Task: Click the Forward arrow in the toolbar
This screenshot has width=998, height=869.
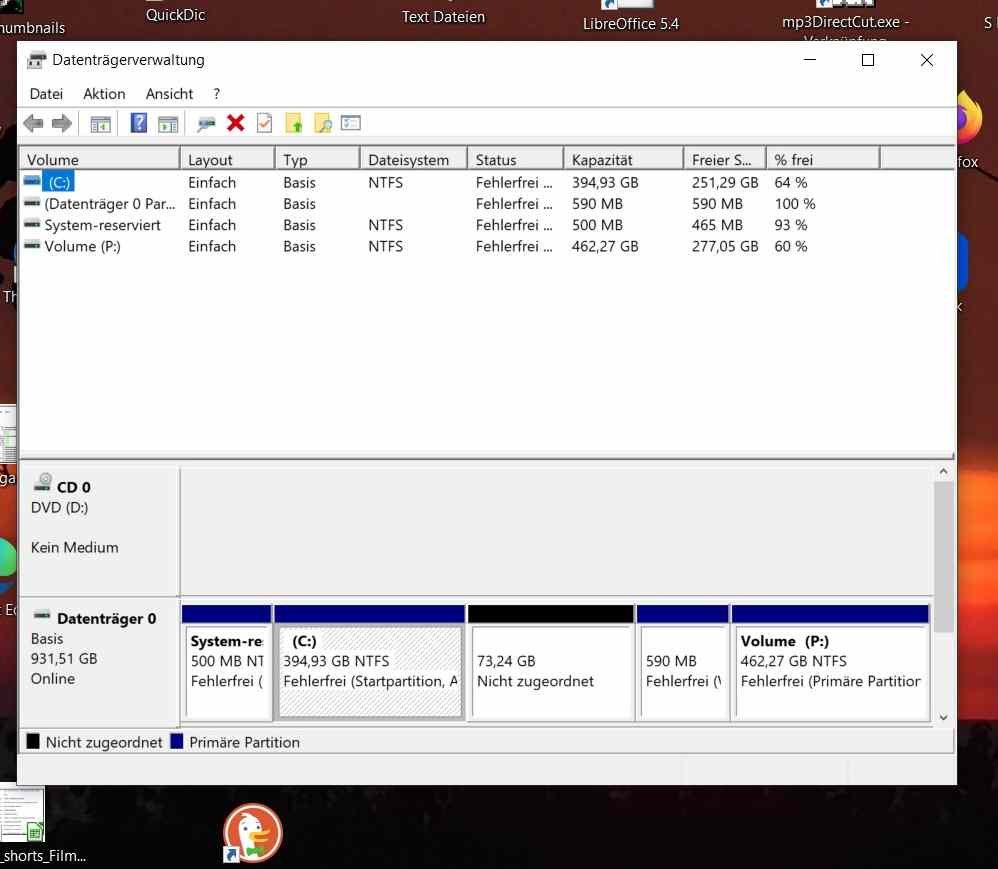Action: 62,123
